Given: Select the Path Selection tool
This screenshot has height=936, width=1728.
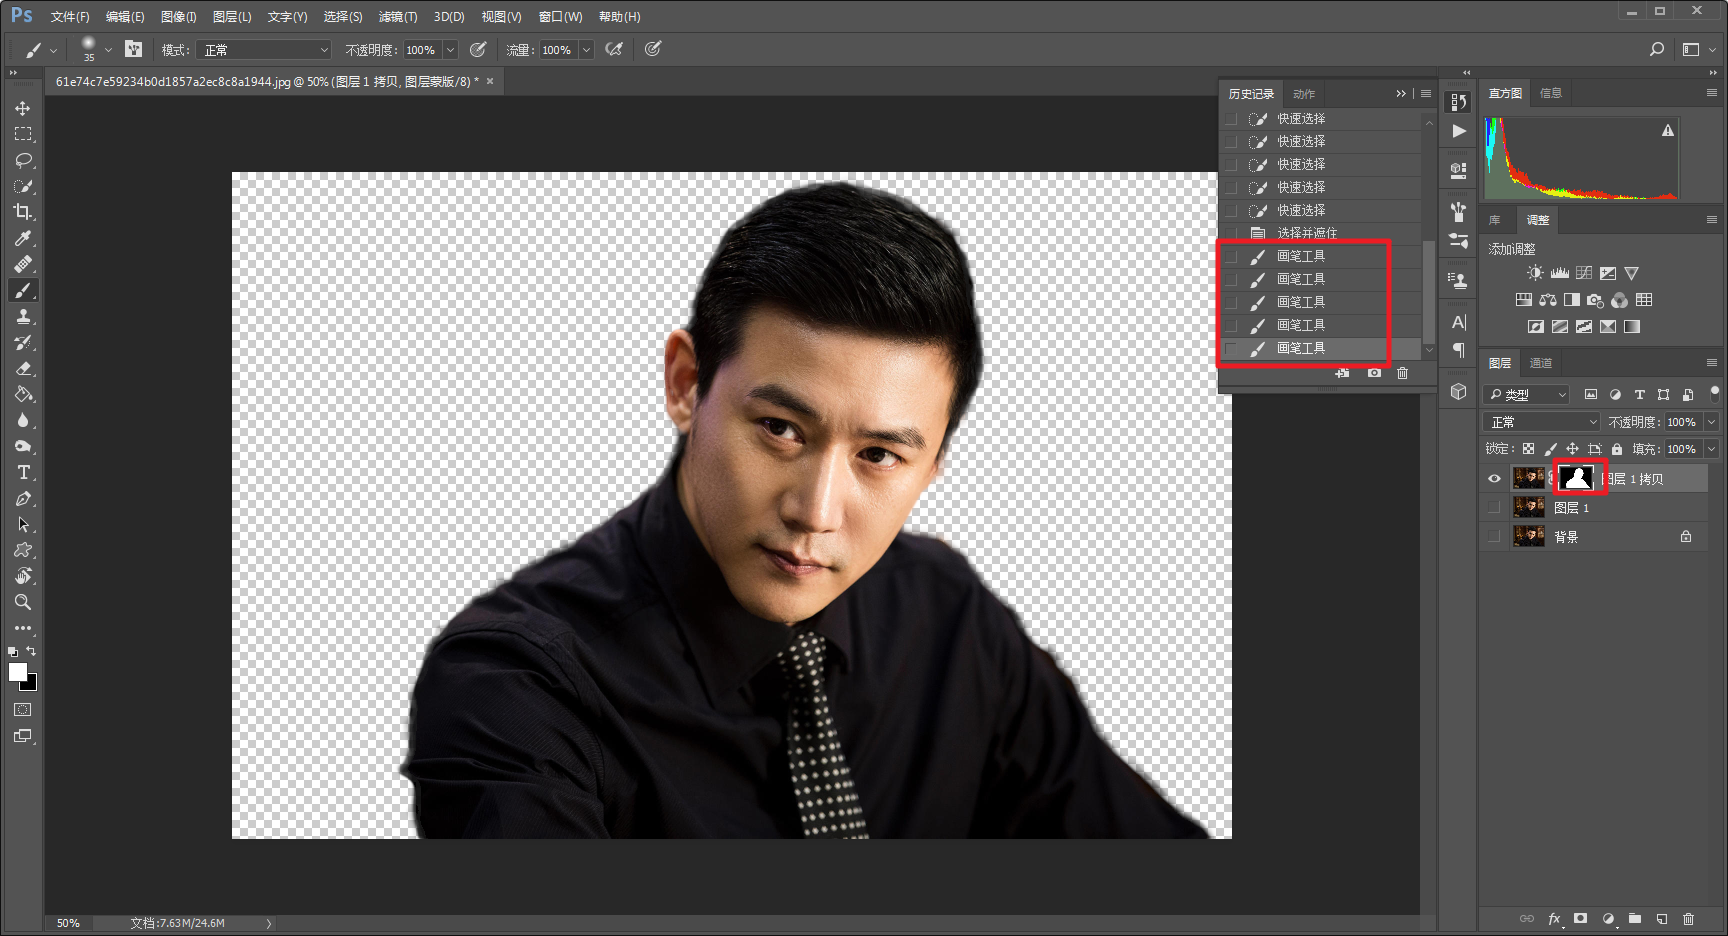Looking at the screenshot, I should coord(23,524).
